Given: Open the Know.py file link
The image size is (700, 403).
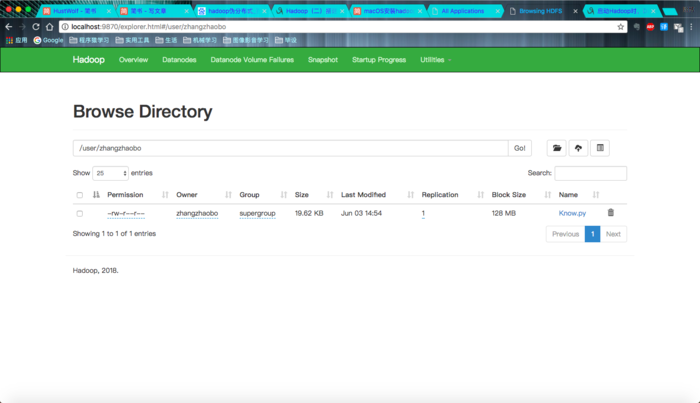Looking at the screenshot, I should coord(572,213).
